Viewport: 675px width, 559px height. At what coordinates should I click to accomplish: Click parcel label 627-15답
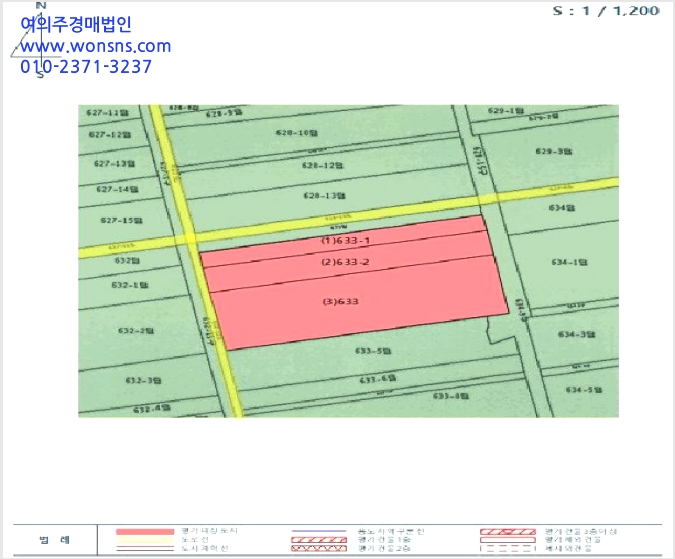click(x=121, y=221)
